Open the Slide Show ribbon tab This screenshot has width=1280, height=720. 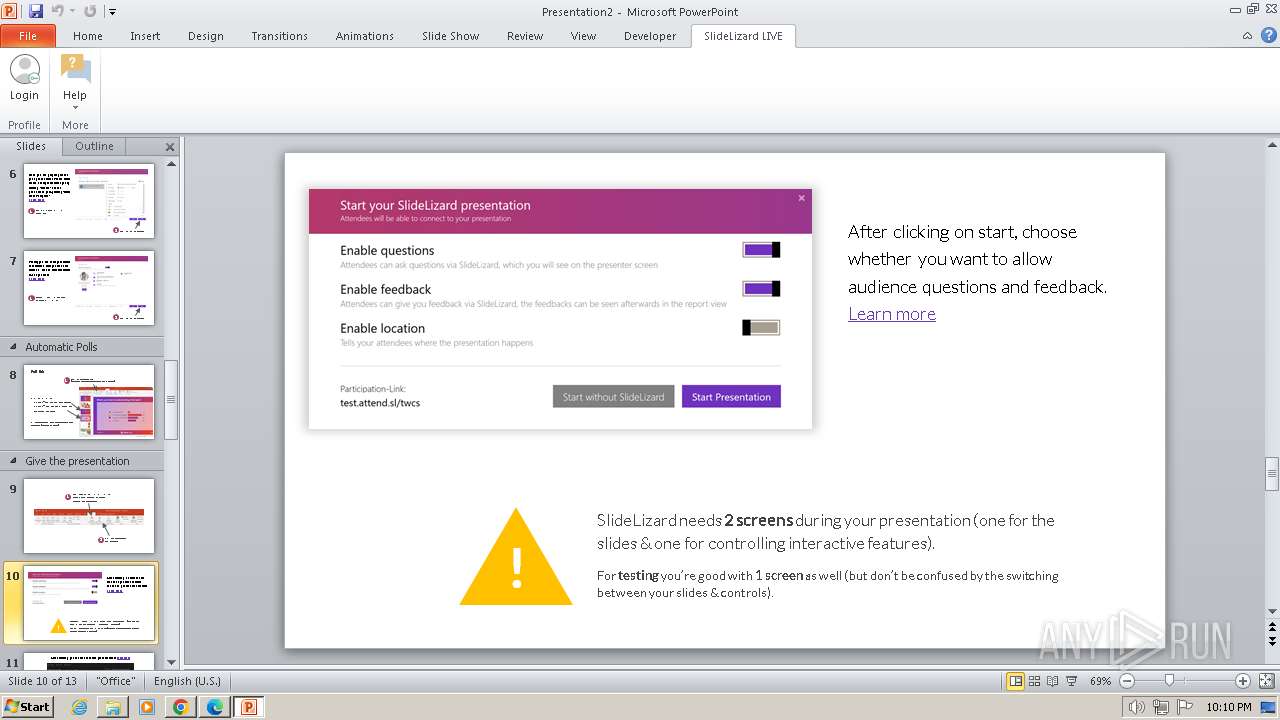[x=450, y=36]
